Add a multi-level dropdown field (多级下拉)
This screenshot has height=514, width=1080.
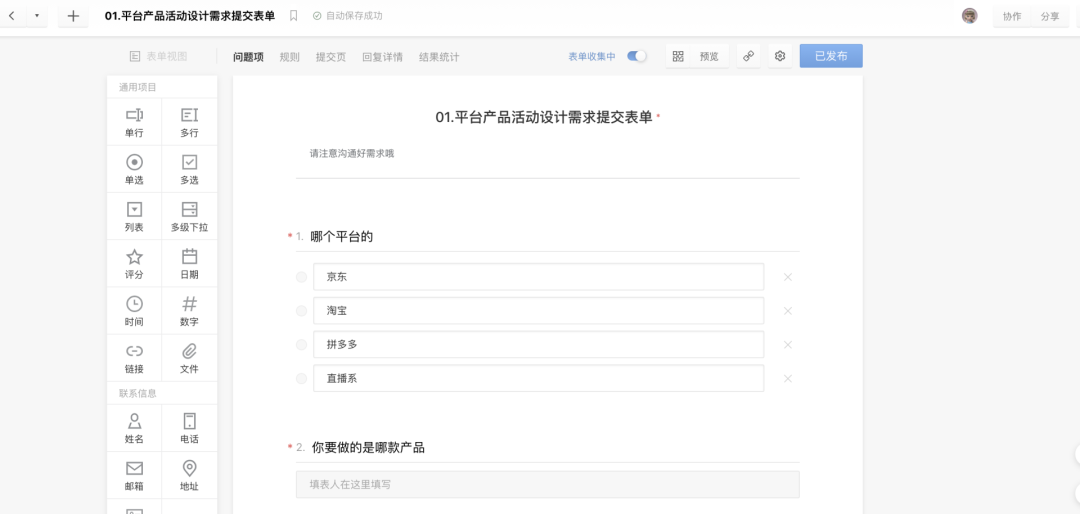point(189,216)
